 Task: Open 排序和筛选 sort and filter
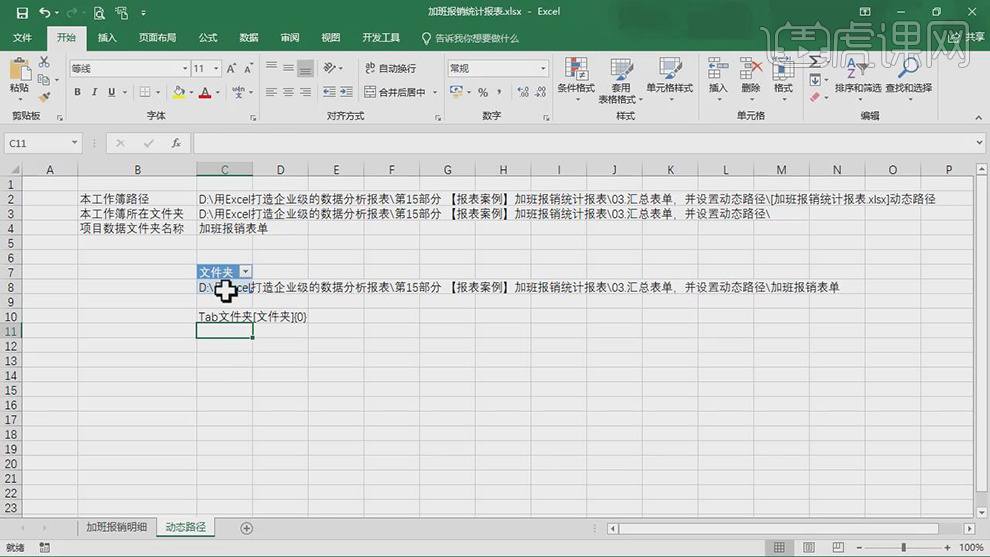point(857,80)
